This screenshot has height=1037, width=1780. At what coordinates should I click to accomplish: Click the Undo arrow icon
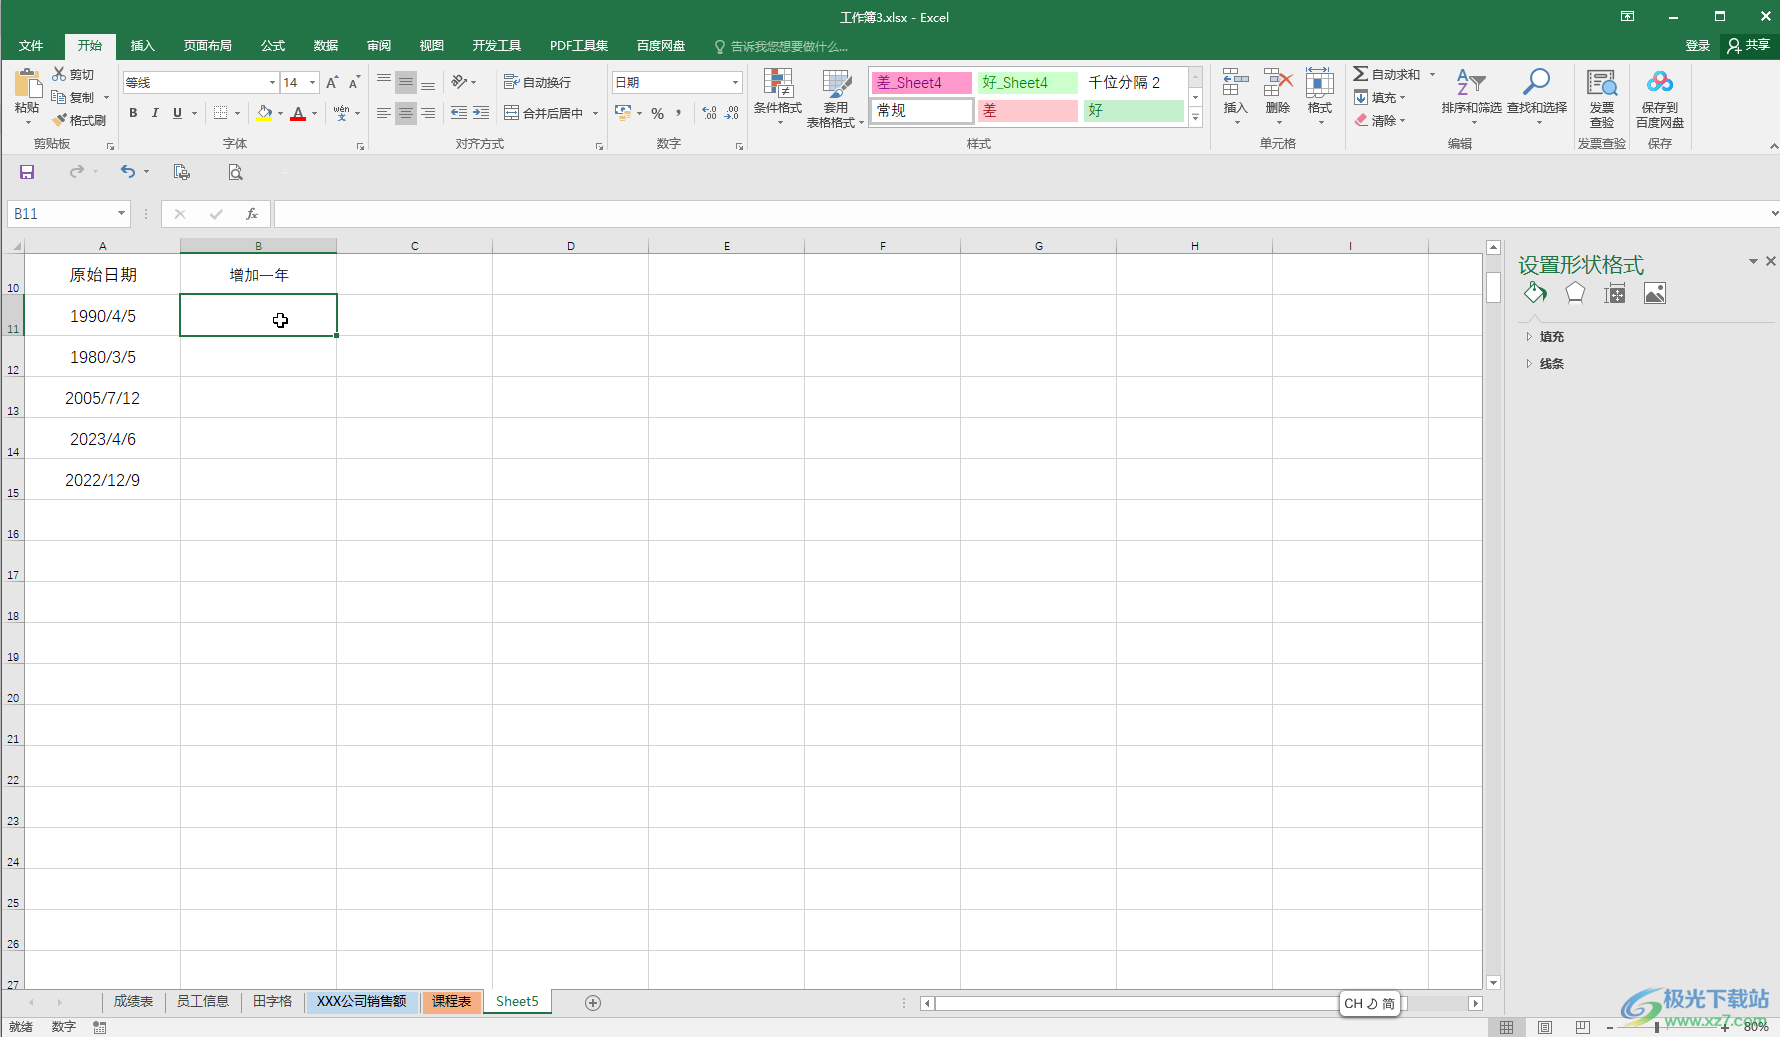(127, 172)
